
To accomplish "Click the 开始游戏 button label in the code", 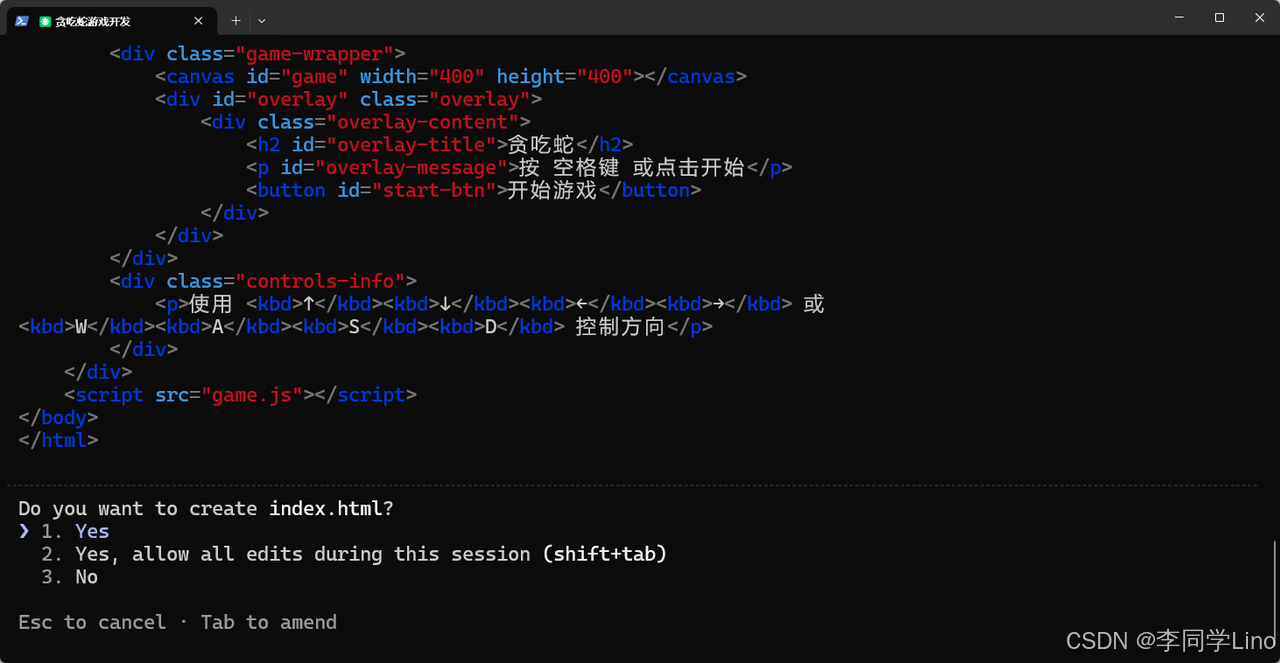I will (x=550, y=190).
